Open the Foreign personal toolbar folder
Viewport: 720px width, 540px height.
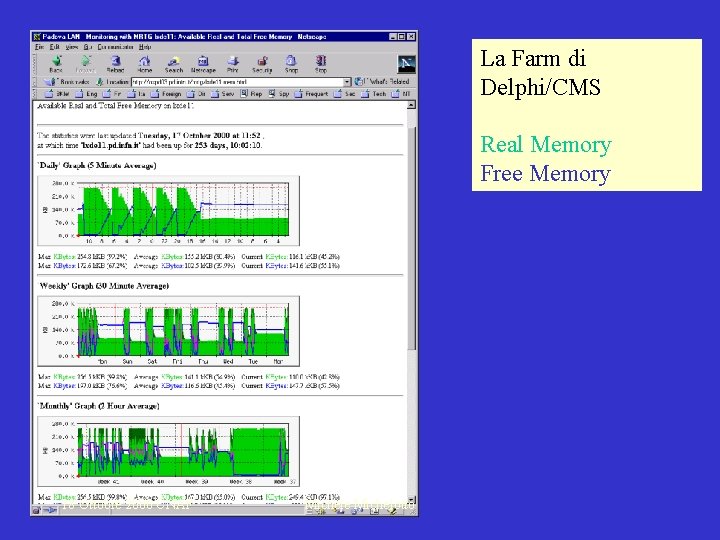(x=166, y=94)
